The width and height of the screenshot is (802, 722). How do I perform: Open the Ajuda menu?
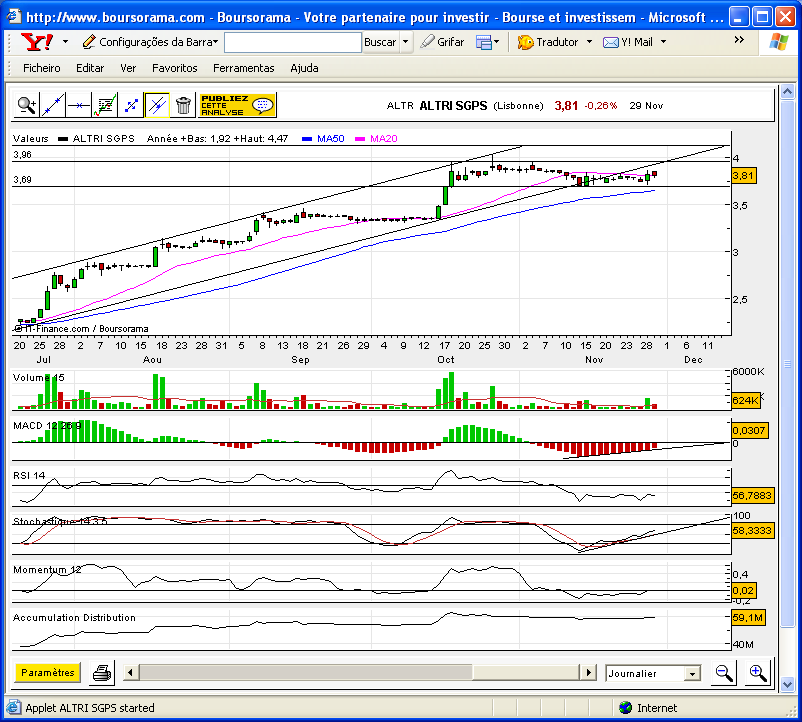click(x=304, y=68)
